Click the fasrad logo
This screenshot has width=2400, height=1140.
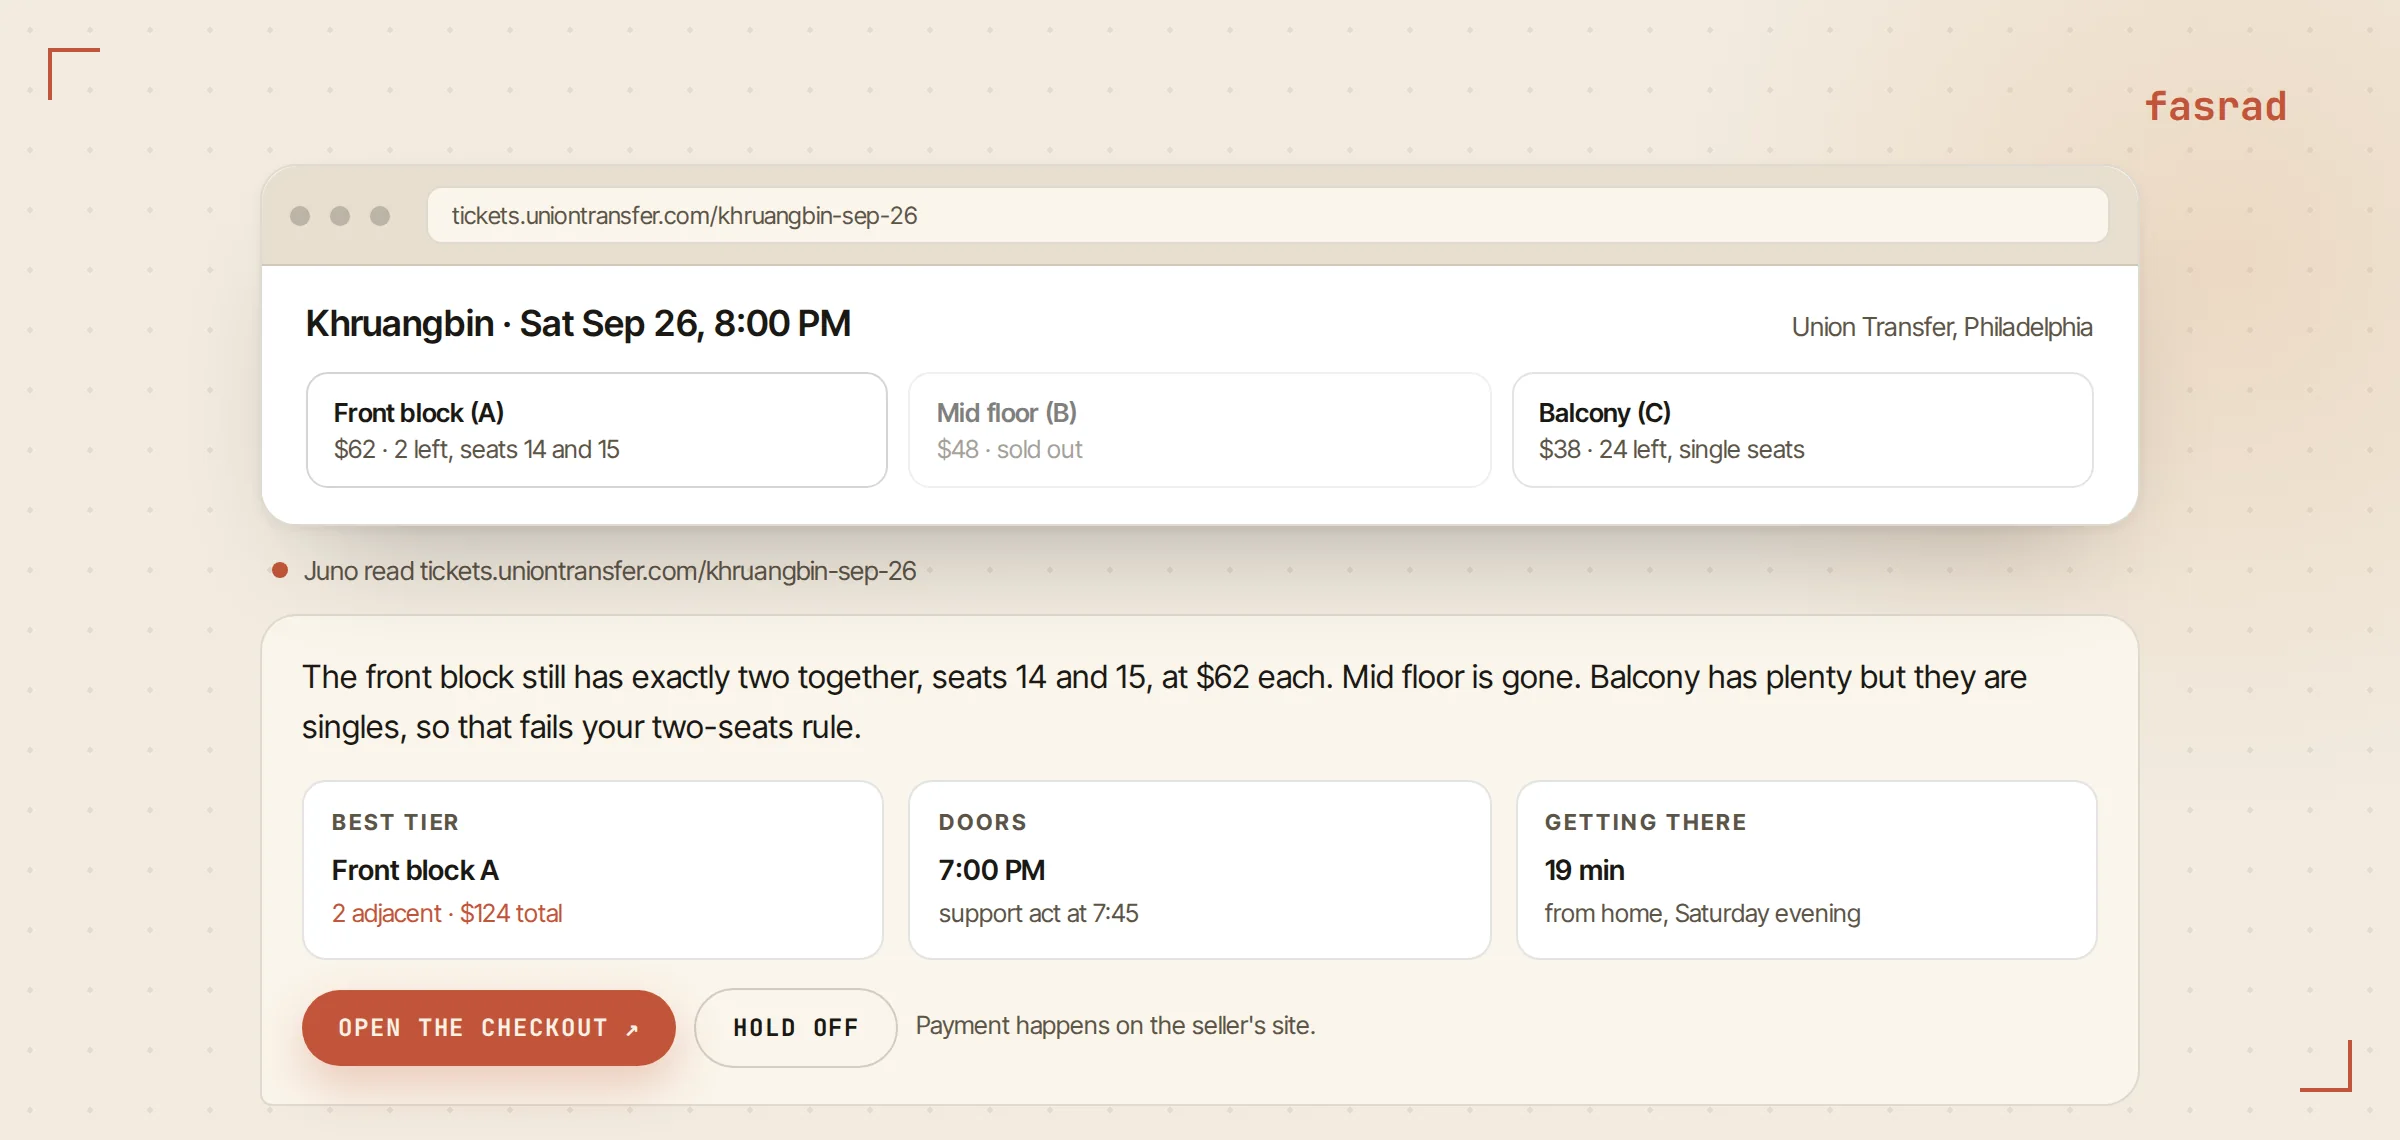click(x=2216, y=106)
